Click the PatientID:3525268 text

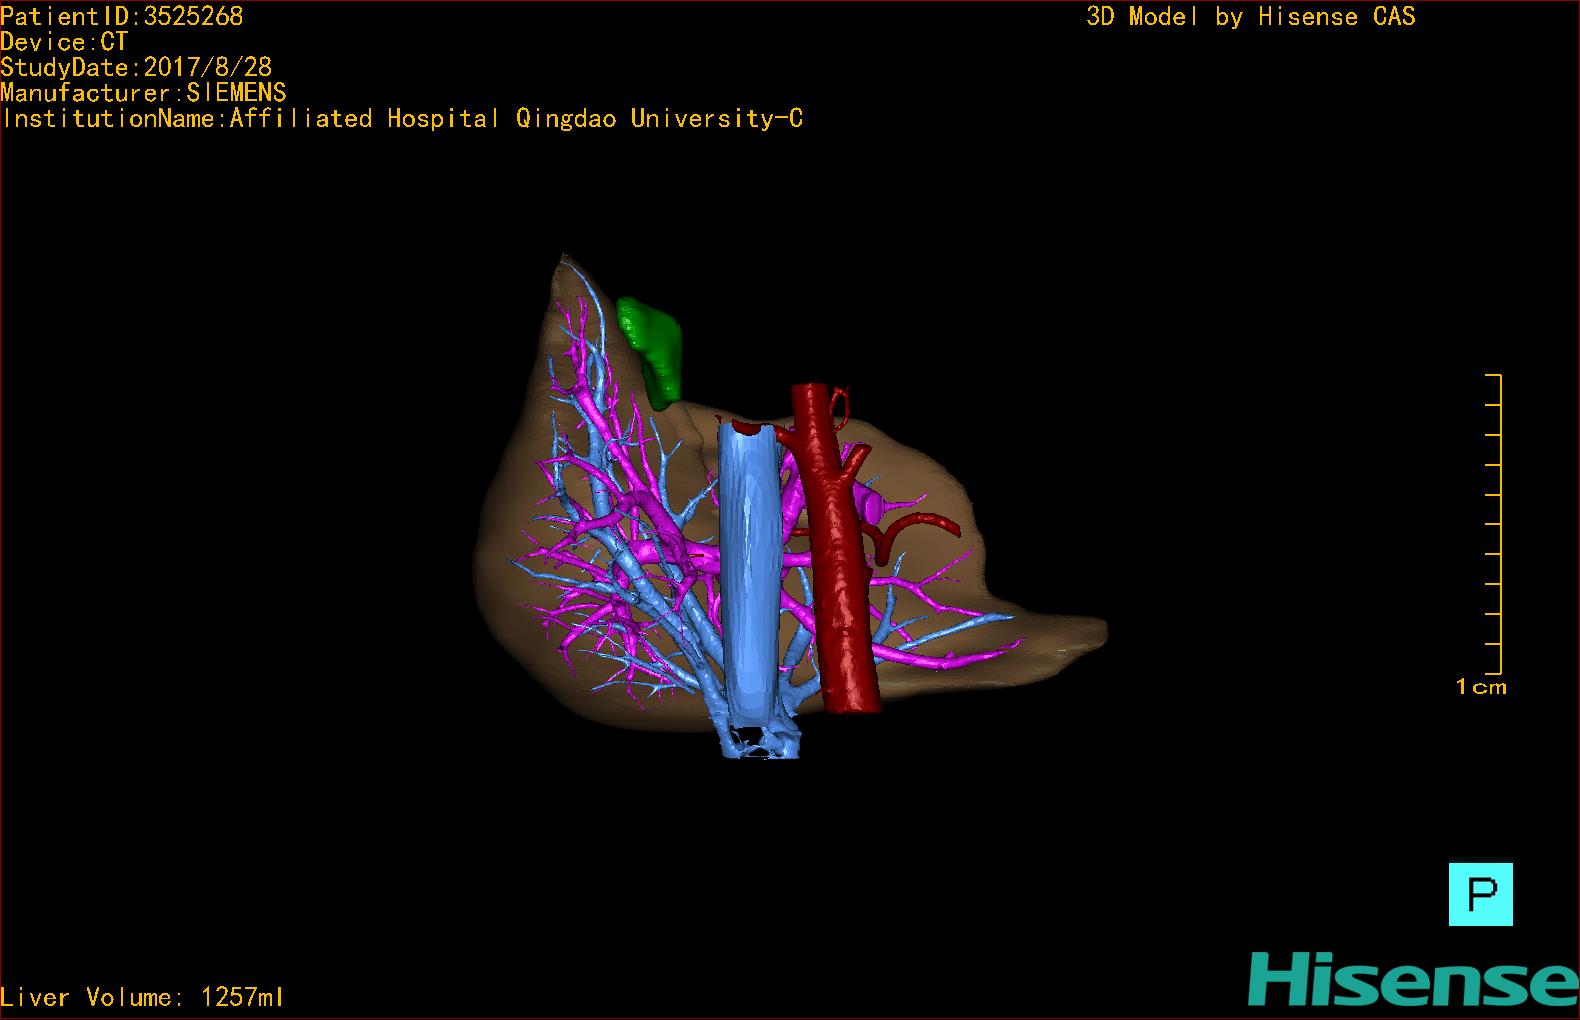(122, 16)
